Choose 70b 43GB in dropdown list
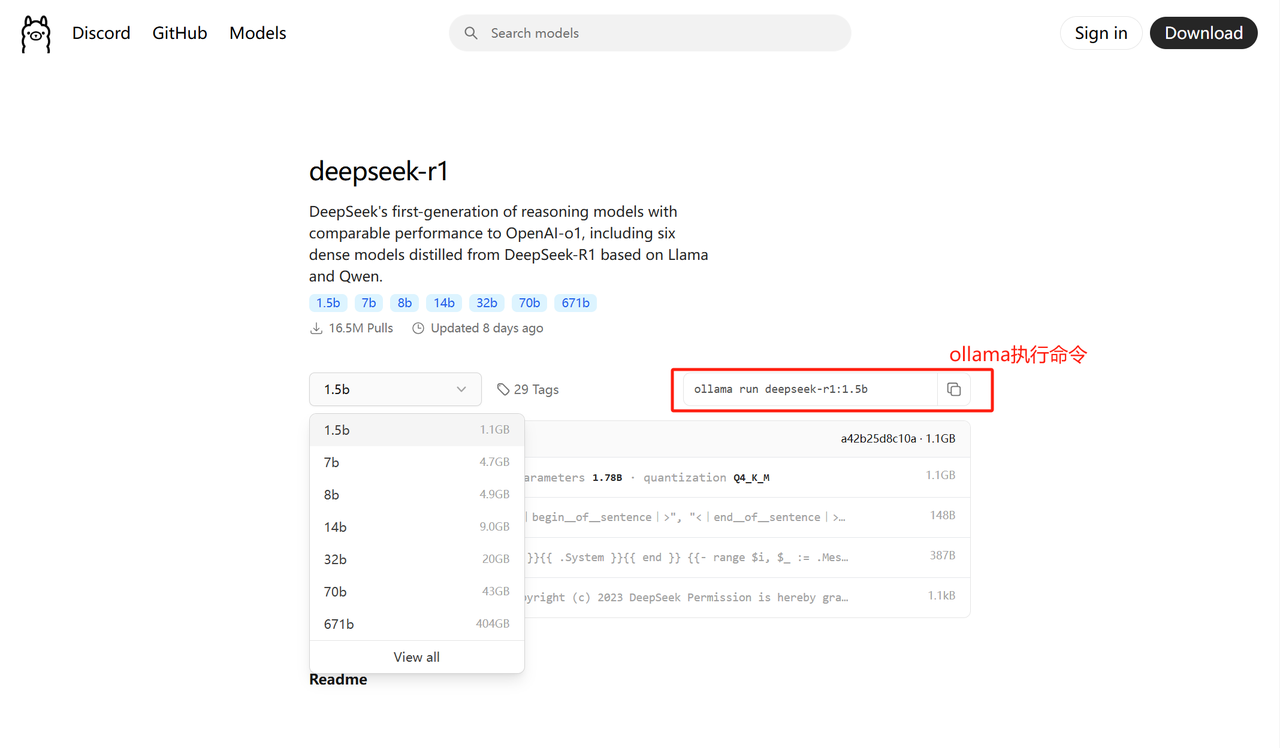This screenshot has height=748, width=1280. (x=417, y=591)
